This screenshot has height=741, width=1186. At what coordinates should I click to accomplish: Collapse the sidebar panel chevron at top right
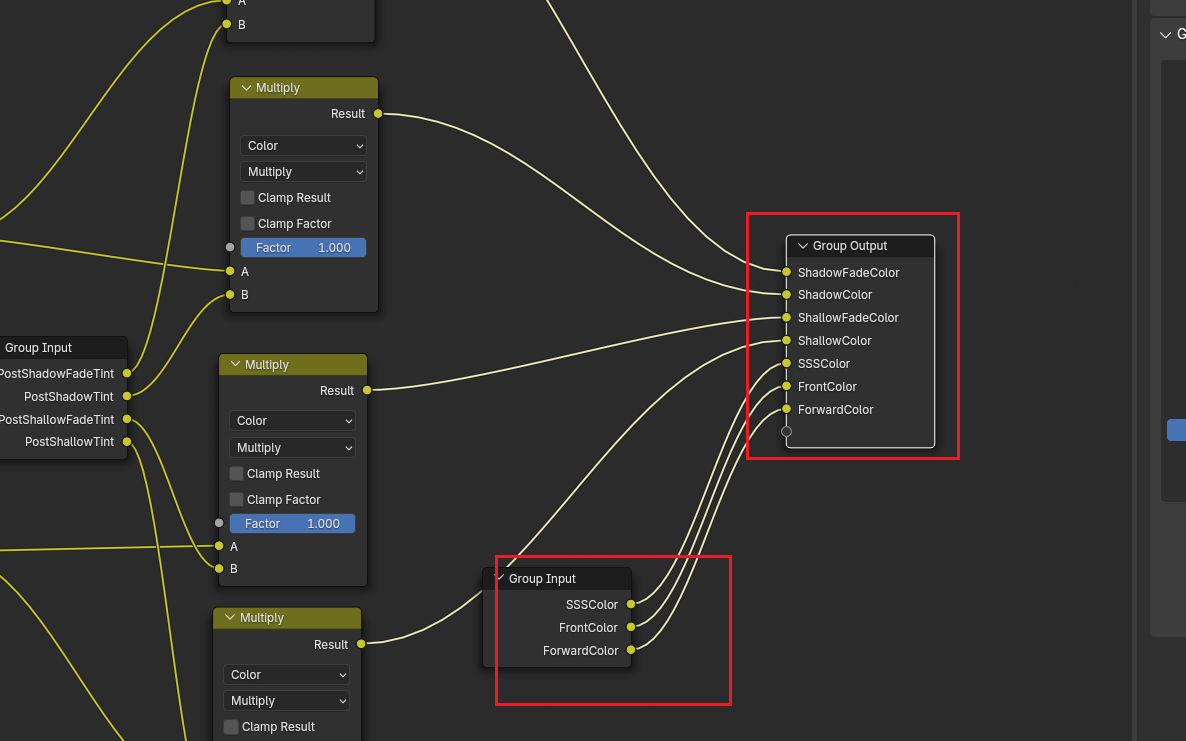point(1164,35)
